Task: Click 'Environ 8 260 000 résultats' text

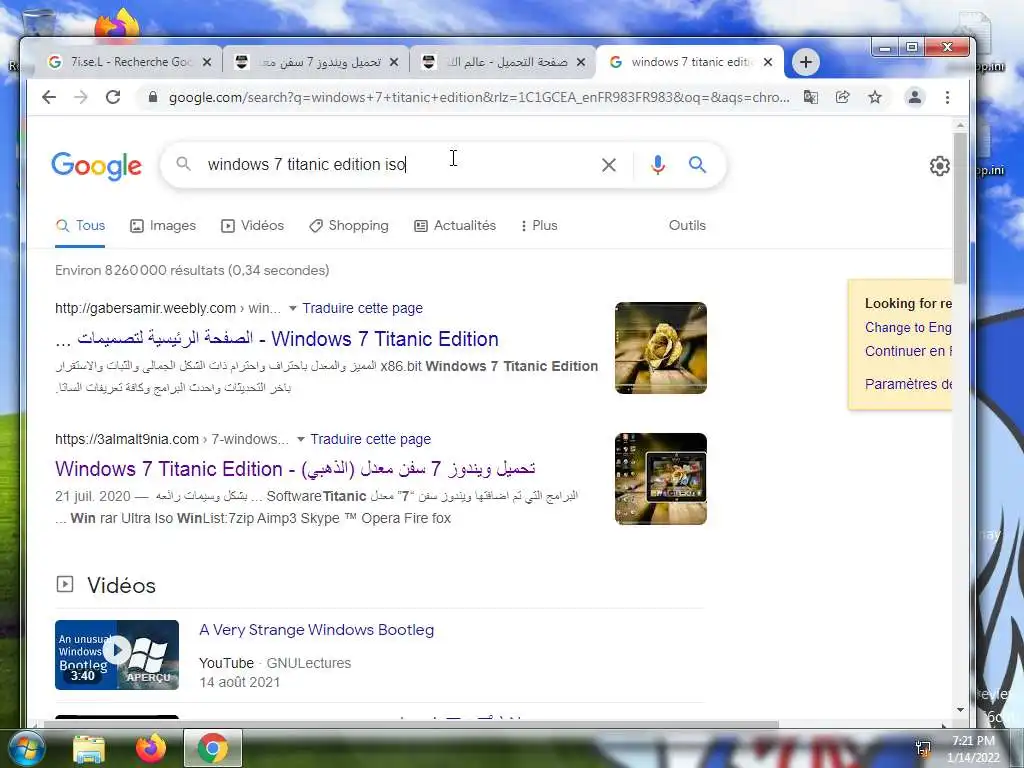Action: click(x=192, y=270)
